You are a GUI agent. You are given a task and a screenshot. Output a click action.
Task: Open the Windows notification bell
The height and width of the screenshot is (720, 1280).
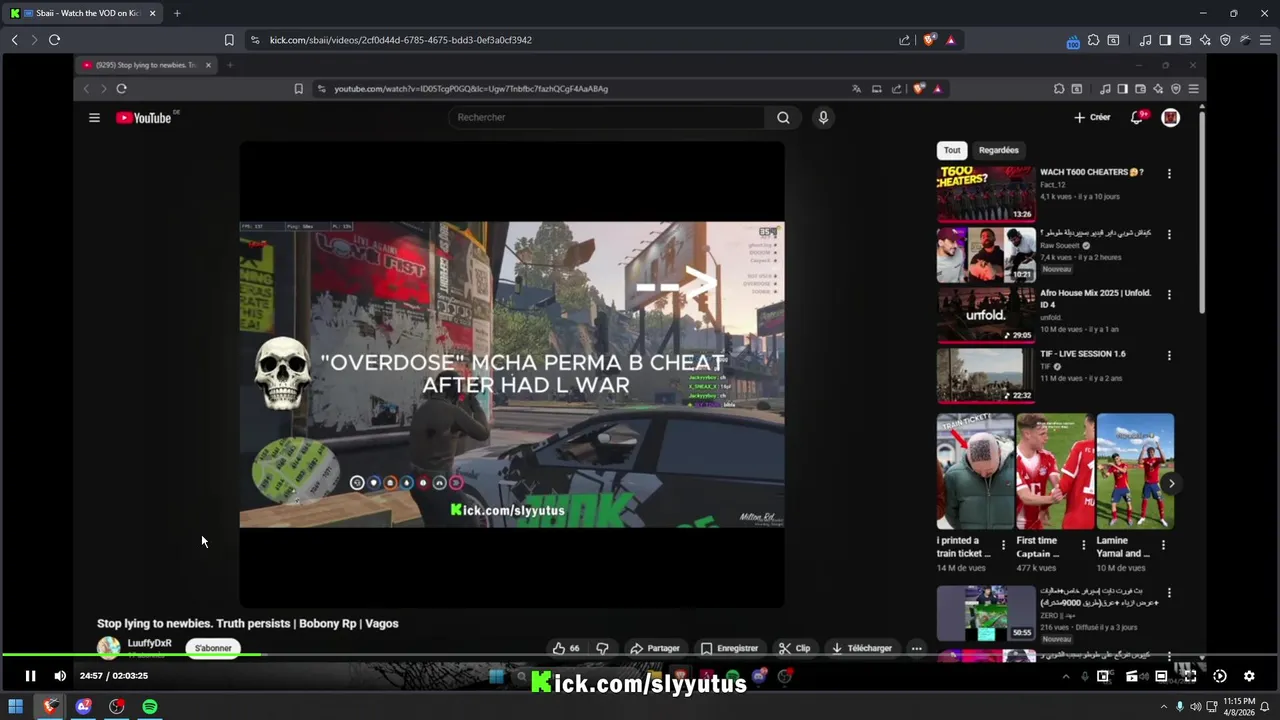(x=1267, y=707)
